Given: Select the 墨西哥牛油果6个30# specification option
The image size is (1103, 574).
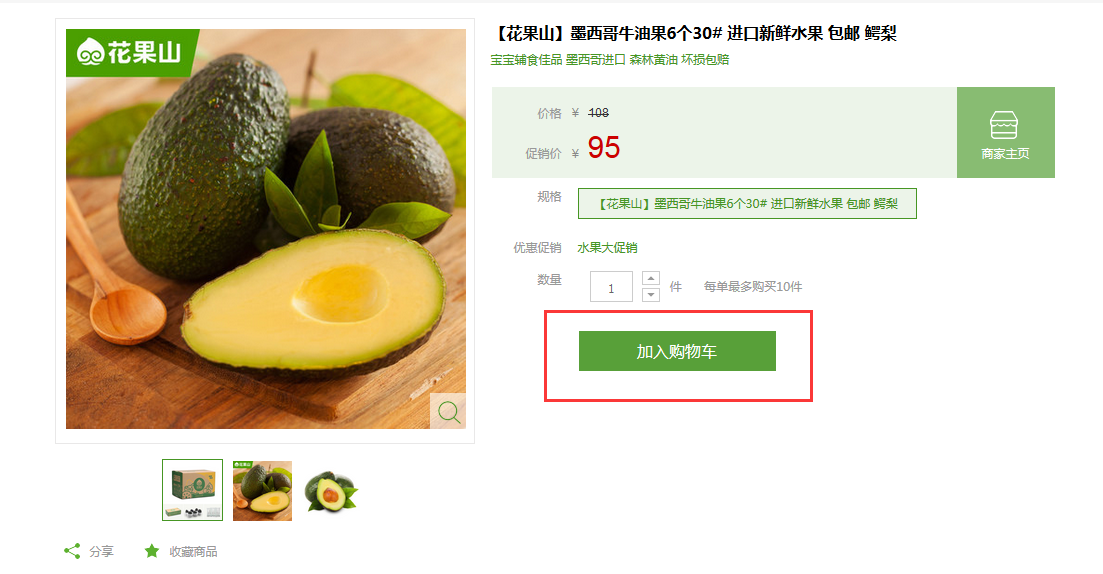Looking at the screenshot, I should [x=747, y=203].
